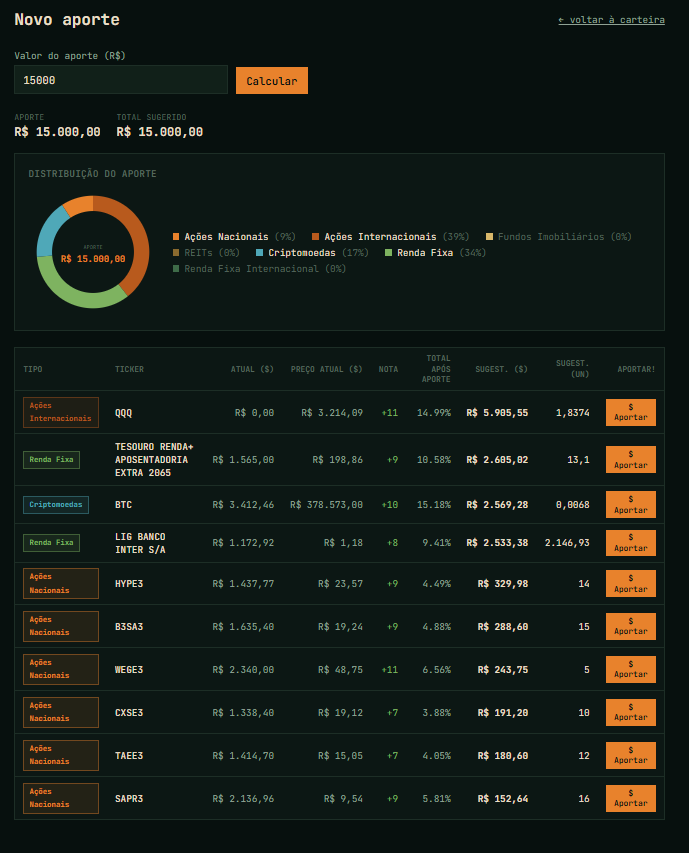Focus the Valor do aporte input field
Viewport: 689px width, 853px height.
(x=120, y=80)
